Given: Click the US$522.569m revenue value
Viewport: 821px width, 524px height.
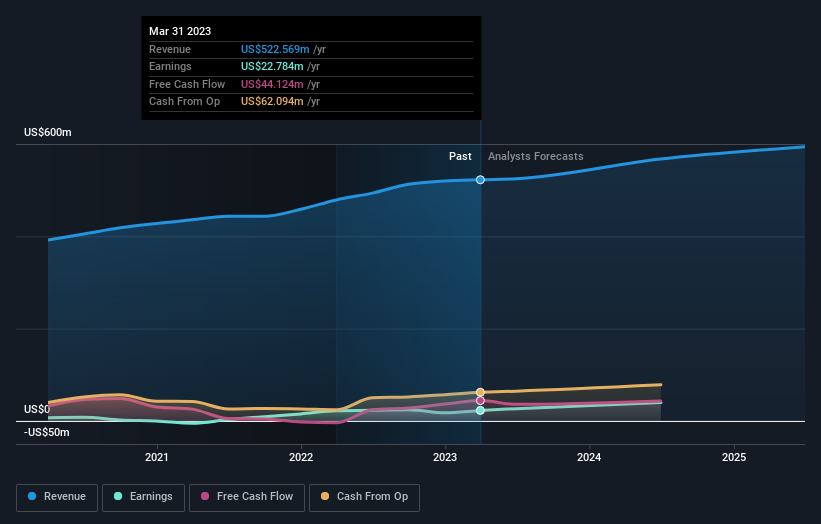Looking at the screenshot, I should tap(275, 49).
